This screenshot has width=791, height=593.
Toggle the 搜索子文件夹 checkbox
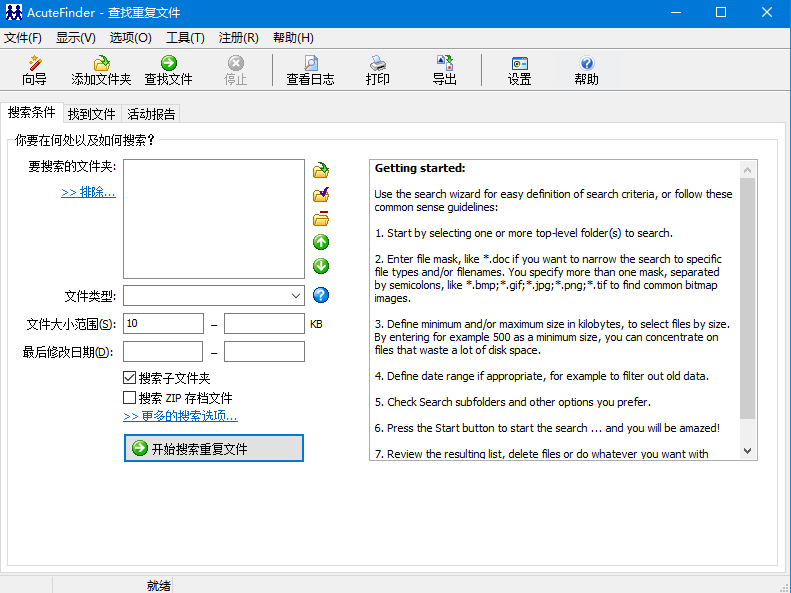click(130, 377)
